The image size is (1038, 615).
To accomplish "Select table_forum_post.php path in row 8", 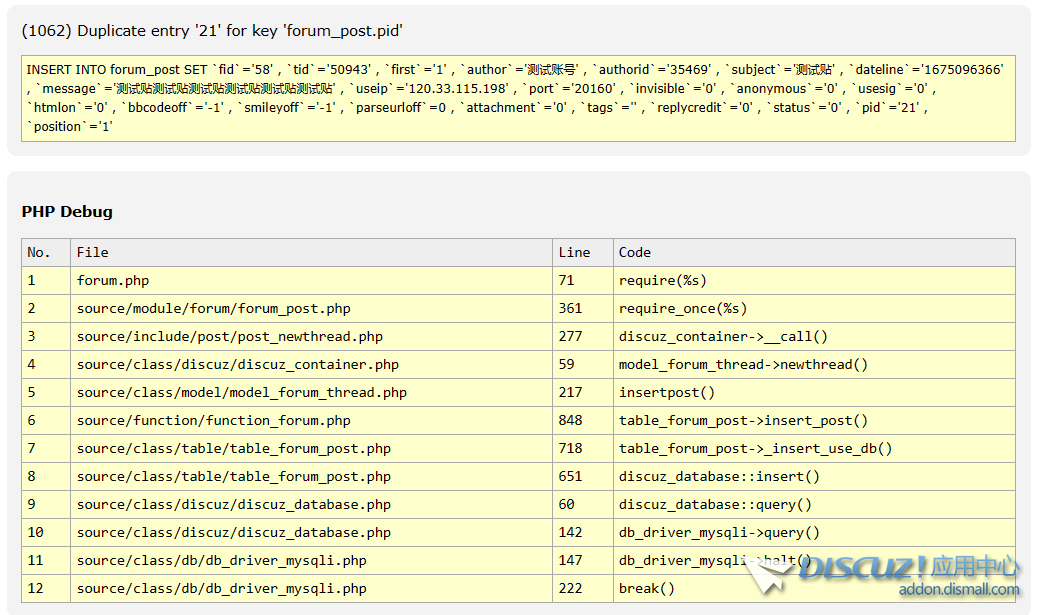I will [x=234, y=477].
